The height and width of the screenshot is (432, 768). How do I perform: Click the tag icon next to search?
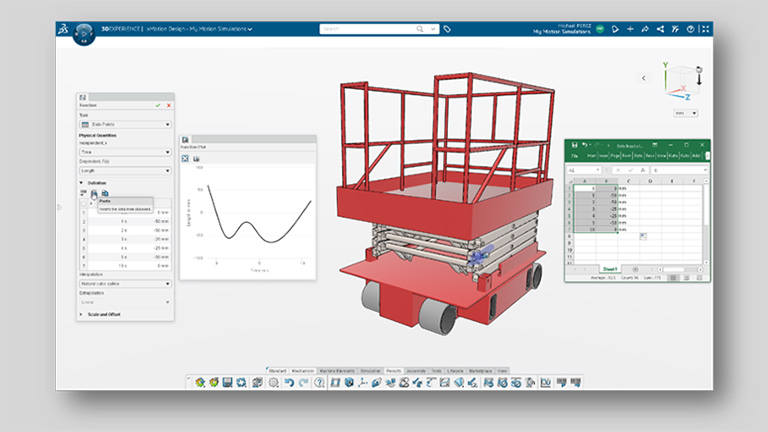447,29
